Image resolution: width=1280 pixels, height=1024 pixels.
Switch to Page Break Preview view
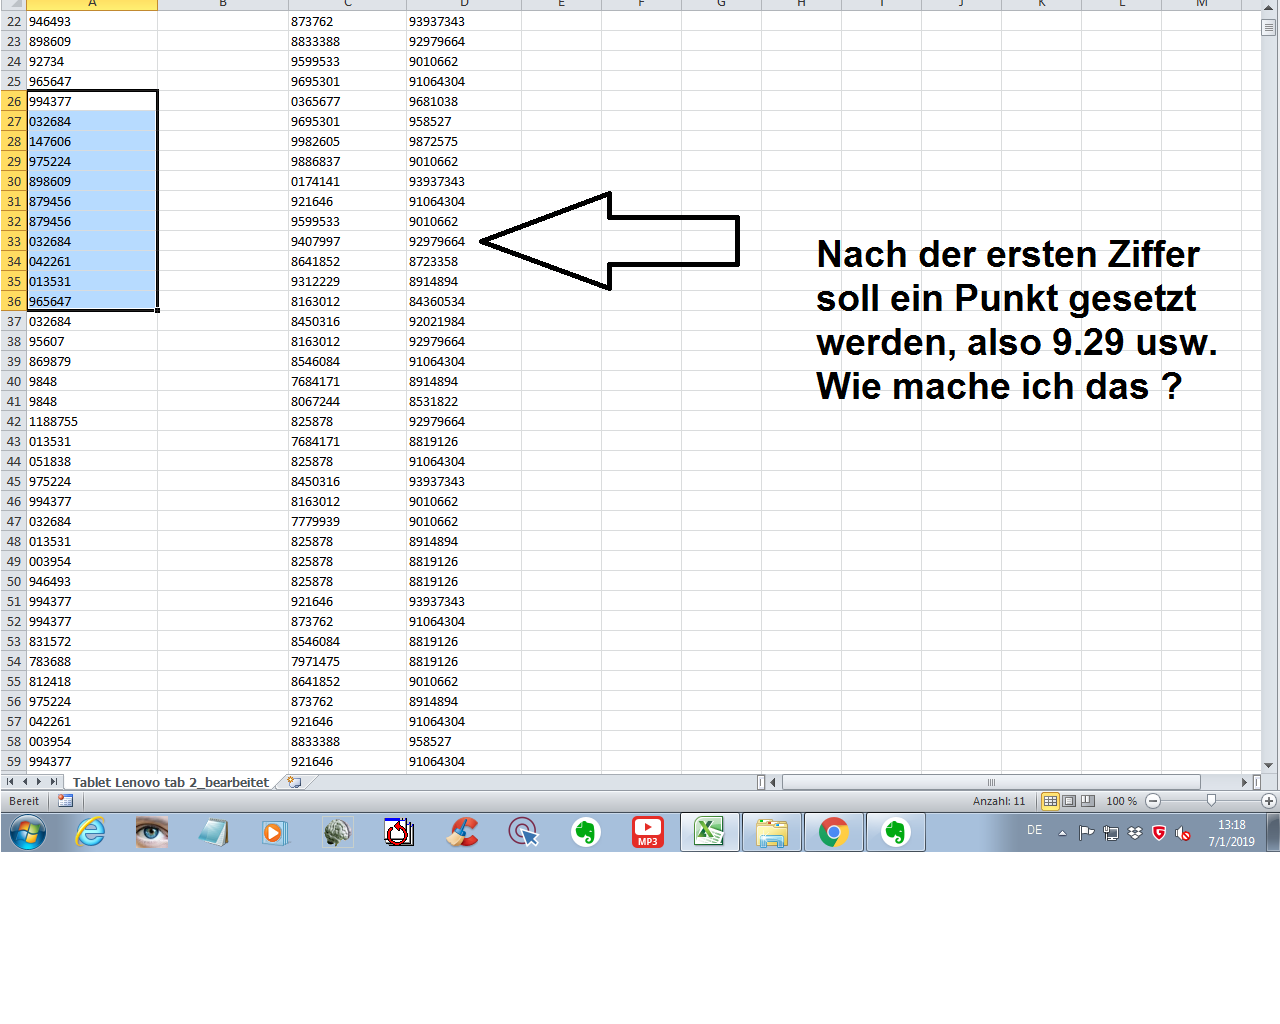(1088, 801)
